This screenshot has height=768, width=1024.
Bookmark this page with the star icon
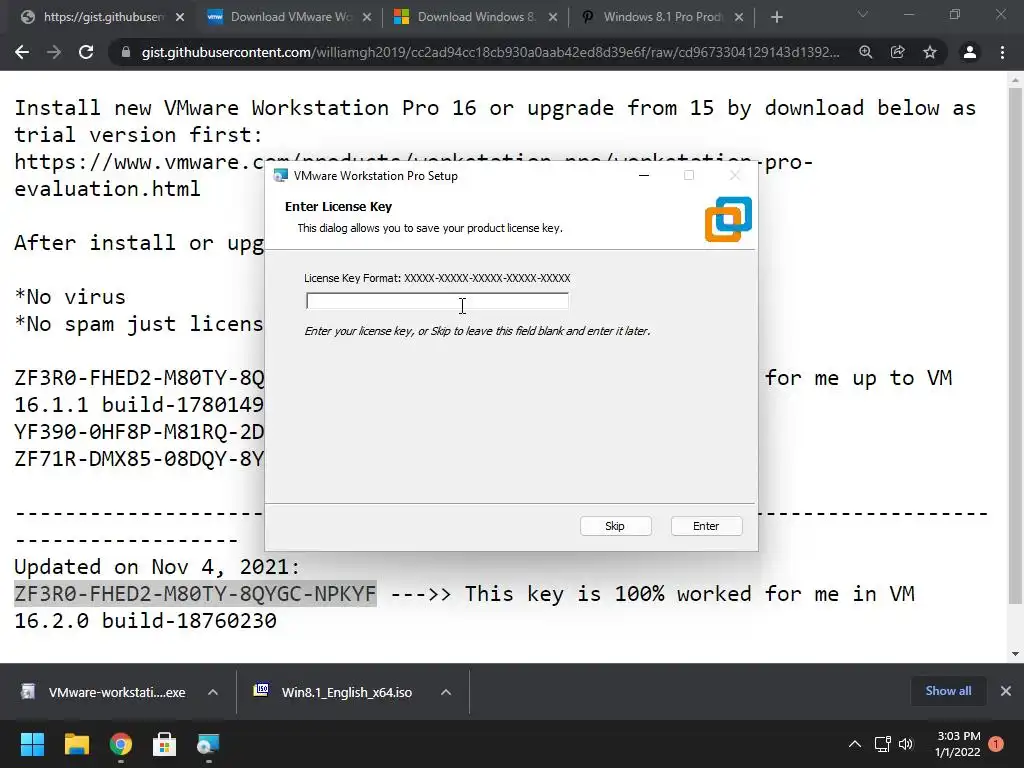[x=930, y=52]
